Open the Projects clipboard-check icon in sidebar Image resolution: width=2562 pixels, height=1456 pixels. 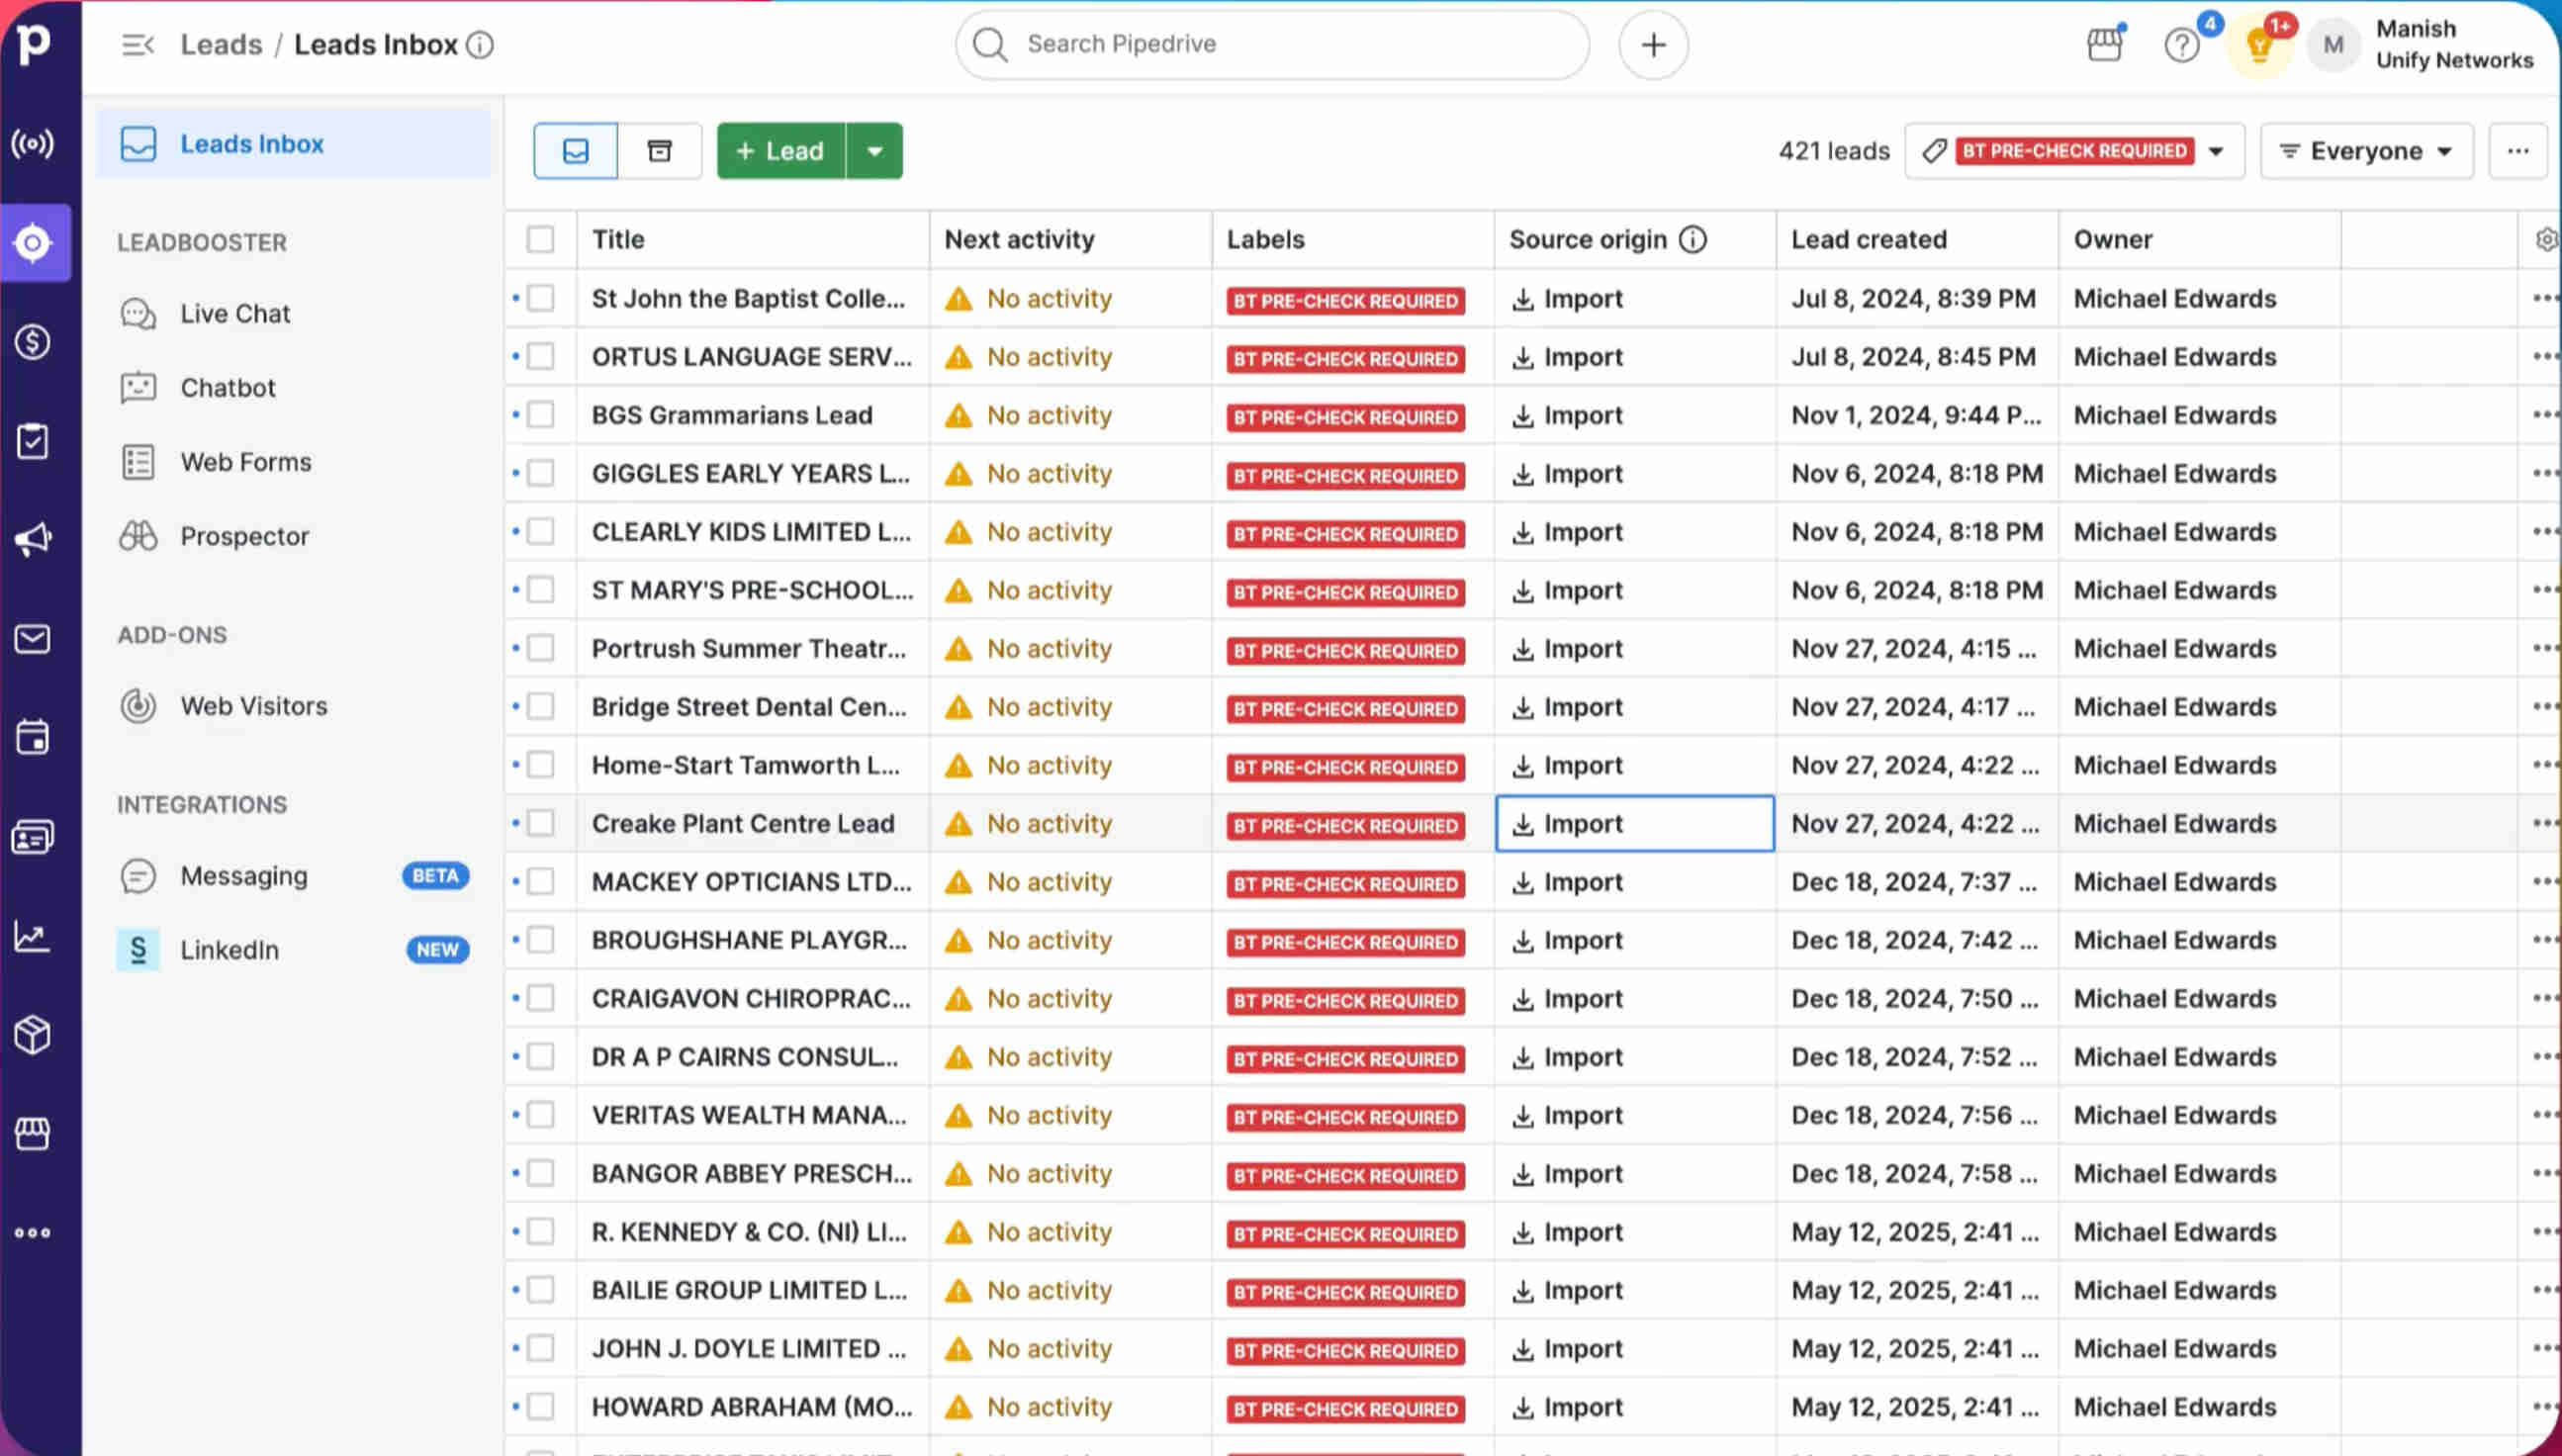(33, 441)
